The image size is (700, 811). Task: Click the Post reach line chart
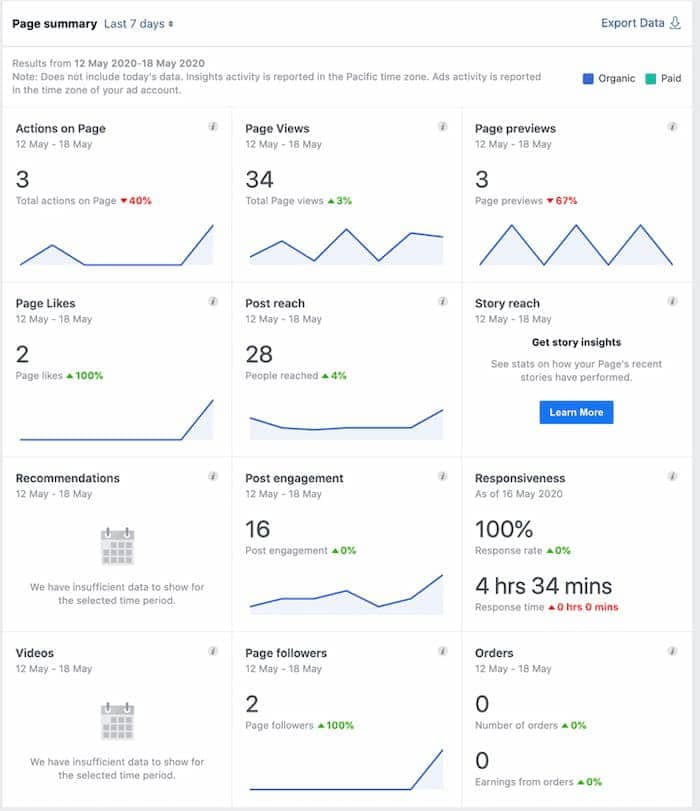click(346, 425)
